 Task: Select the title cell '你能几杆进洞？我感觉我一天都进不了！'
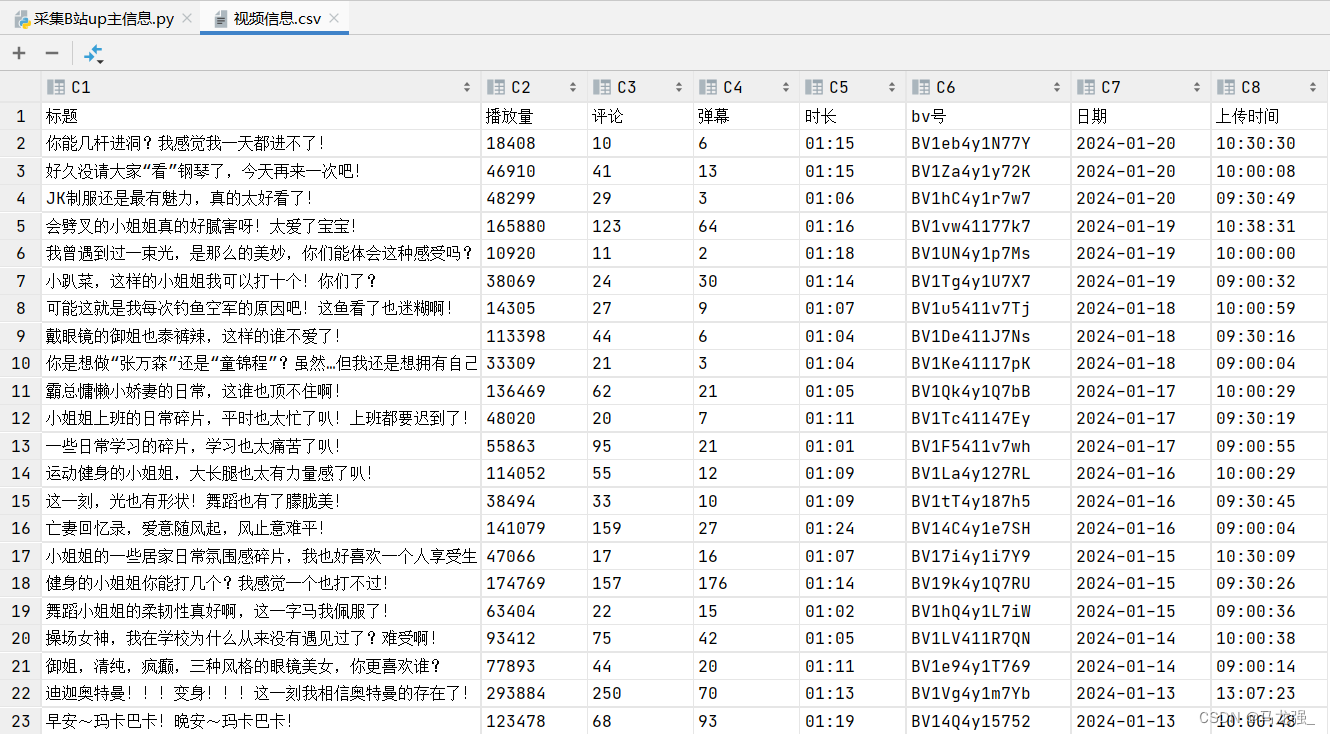(x=261, y=143)
